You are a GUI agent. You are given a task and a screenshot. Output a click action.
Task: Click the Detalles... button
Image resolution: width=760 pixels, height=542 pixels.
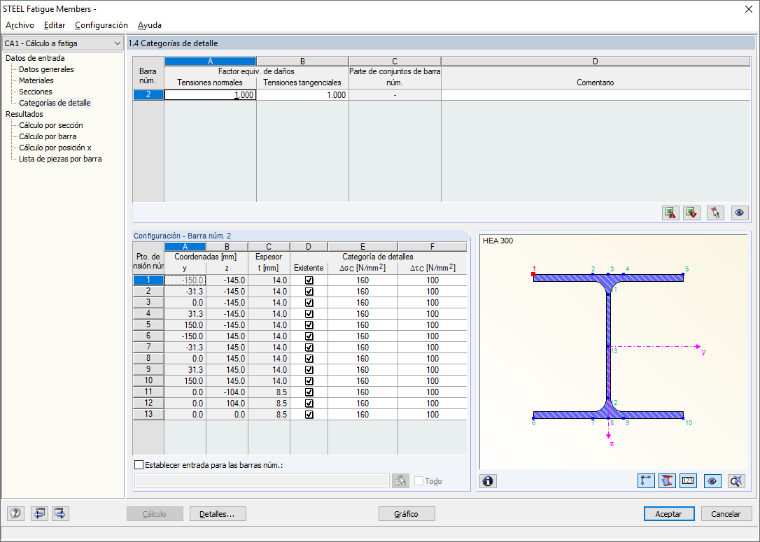(218, 514)
